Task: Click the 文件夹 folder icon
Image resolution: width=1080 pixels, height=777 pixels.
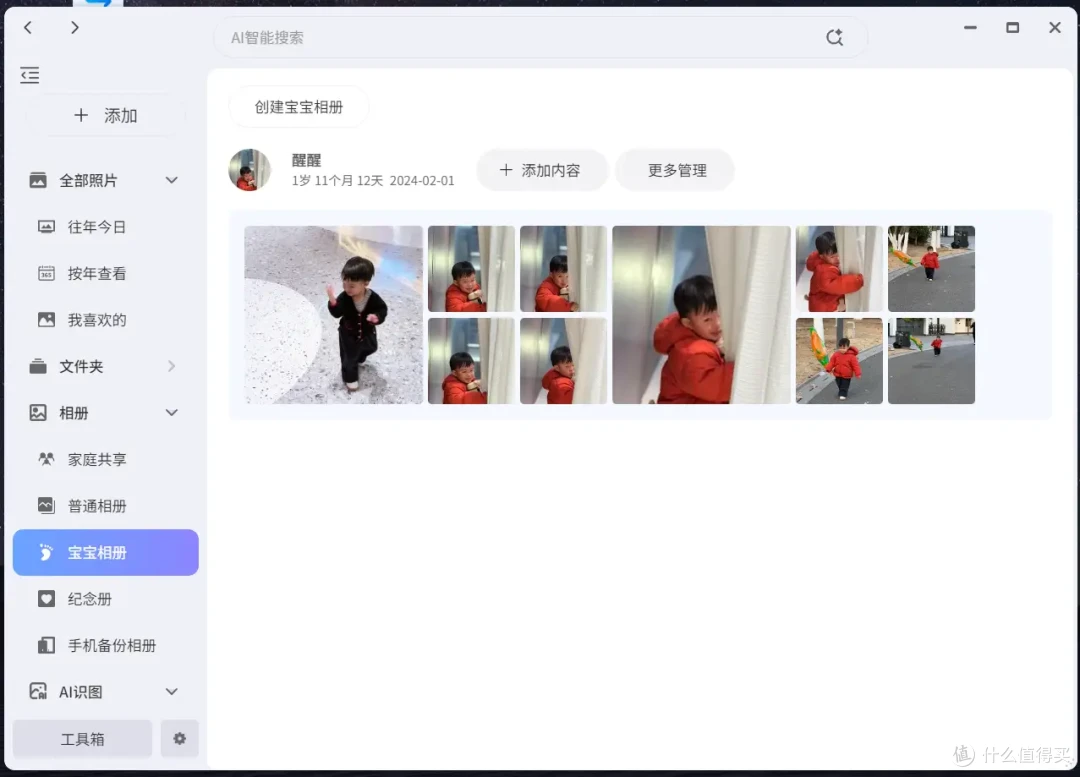Action: pyautogui.click(x=38, y=366)
